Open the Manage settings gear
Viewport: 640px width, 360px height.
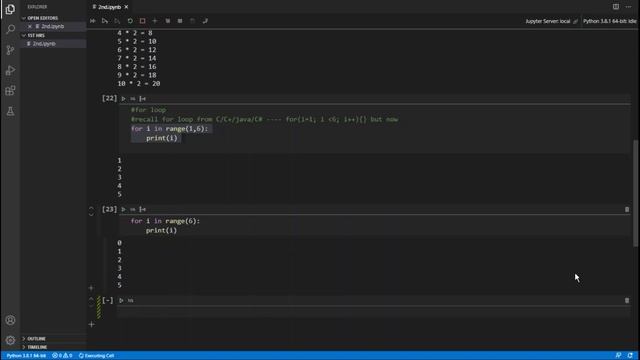[x=10, y=340]
